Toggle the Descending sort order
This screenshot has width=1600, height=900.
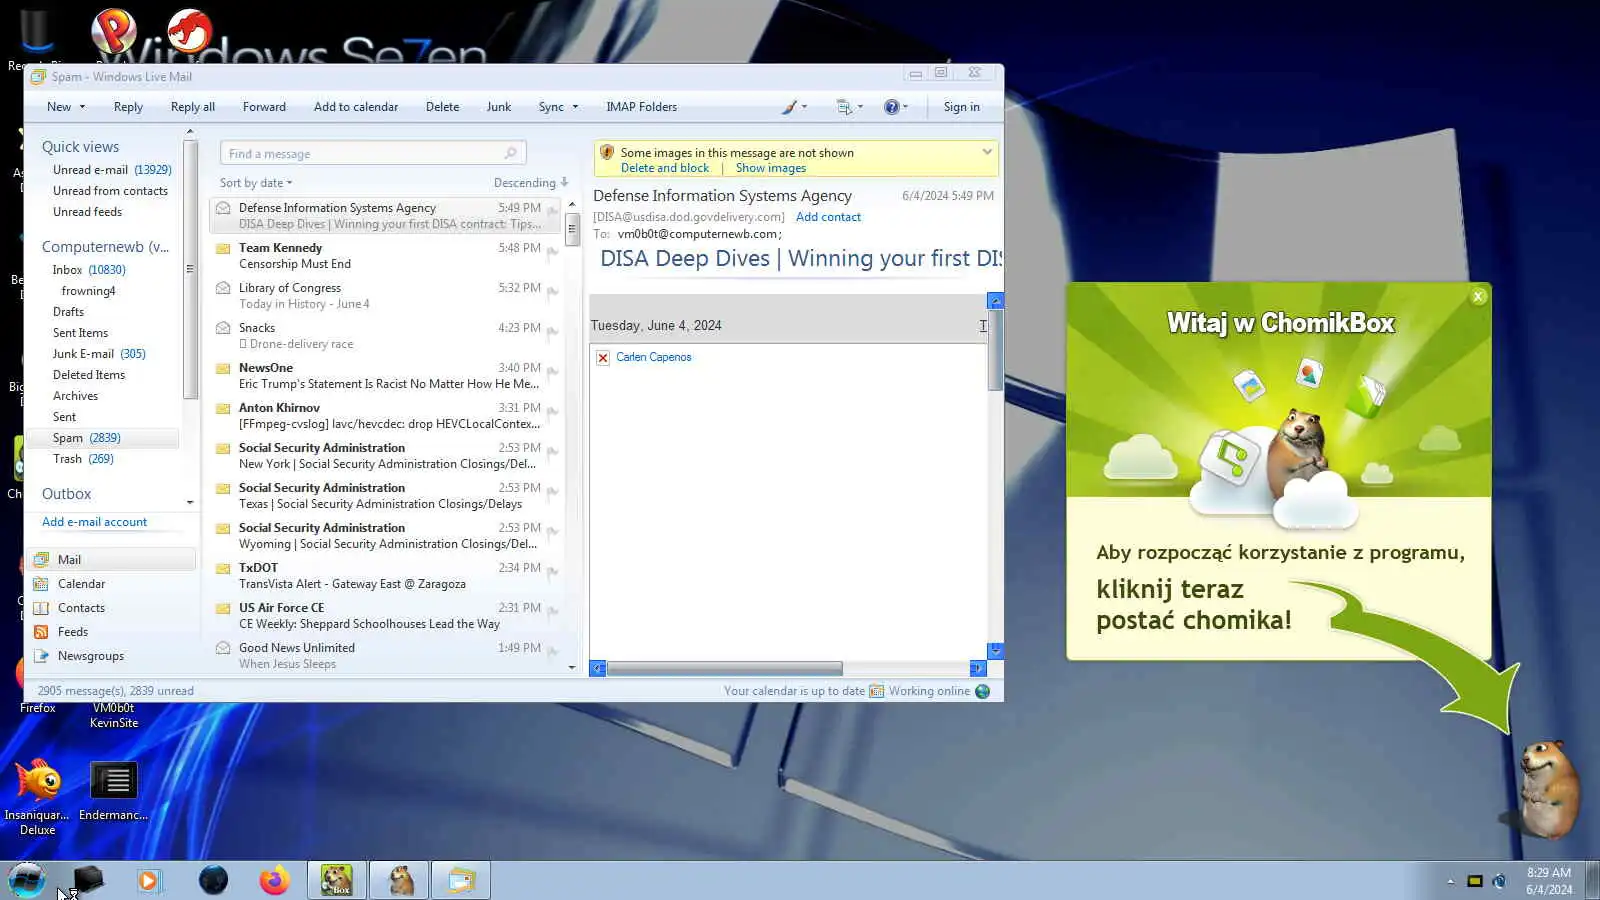pos(531,183)
